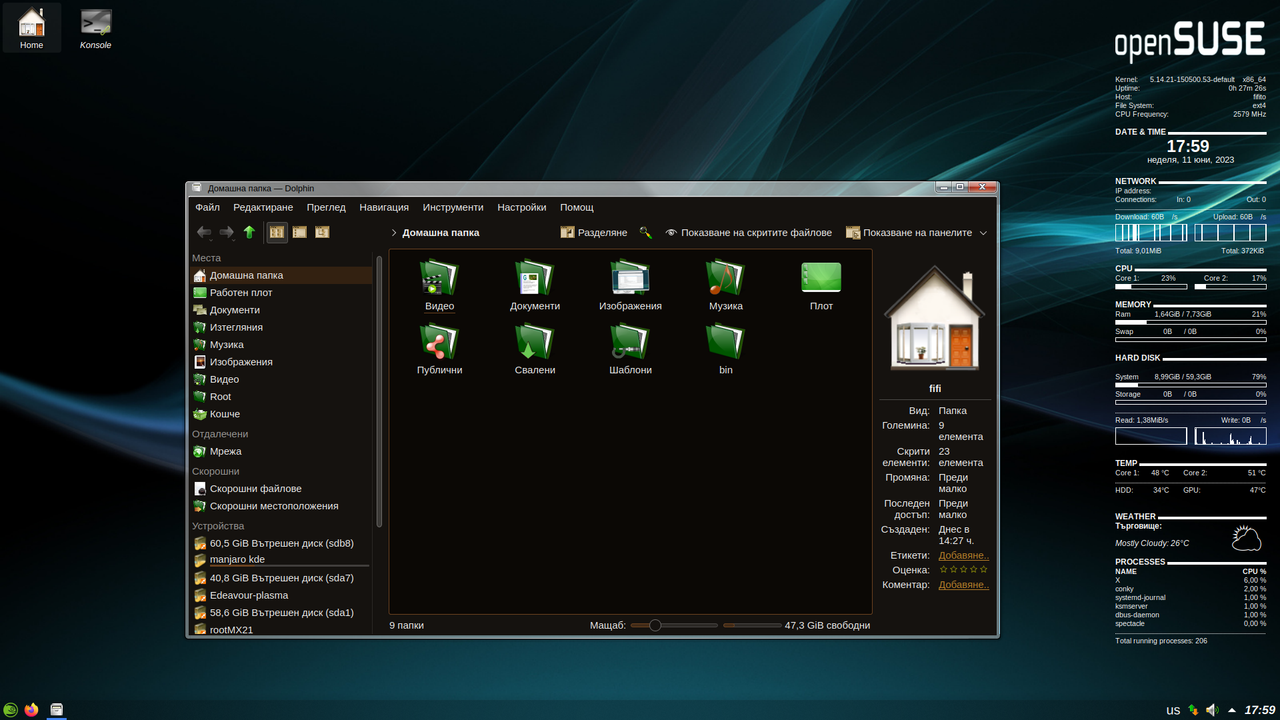1280x720 pixels.
Task: Open the Изображения folder in file view
Action: pos(630,286)
